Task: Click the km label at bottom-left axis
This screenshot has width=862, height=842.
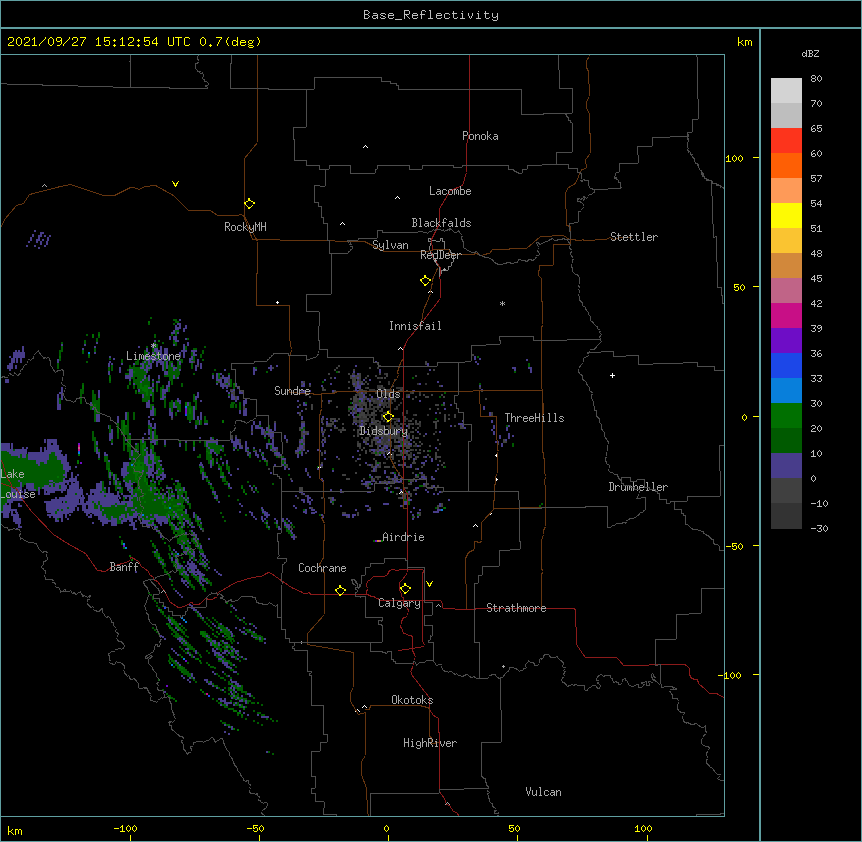Action: 14,830
